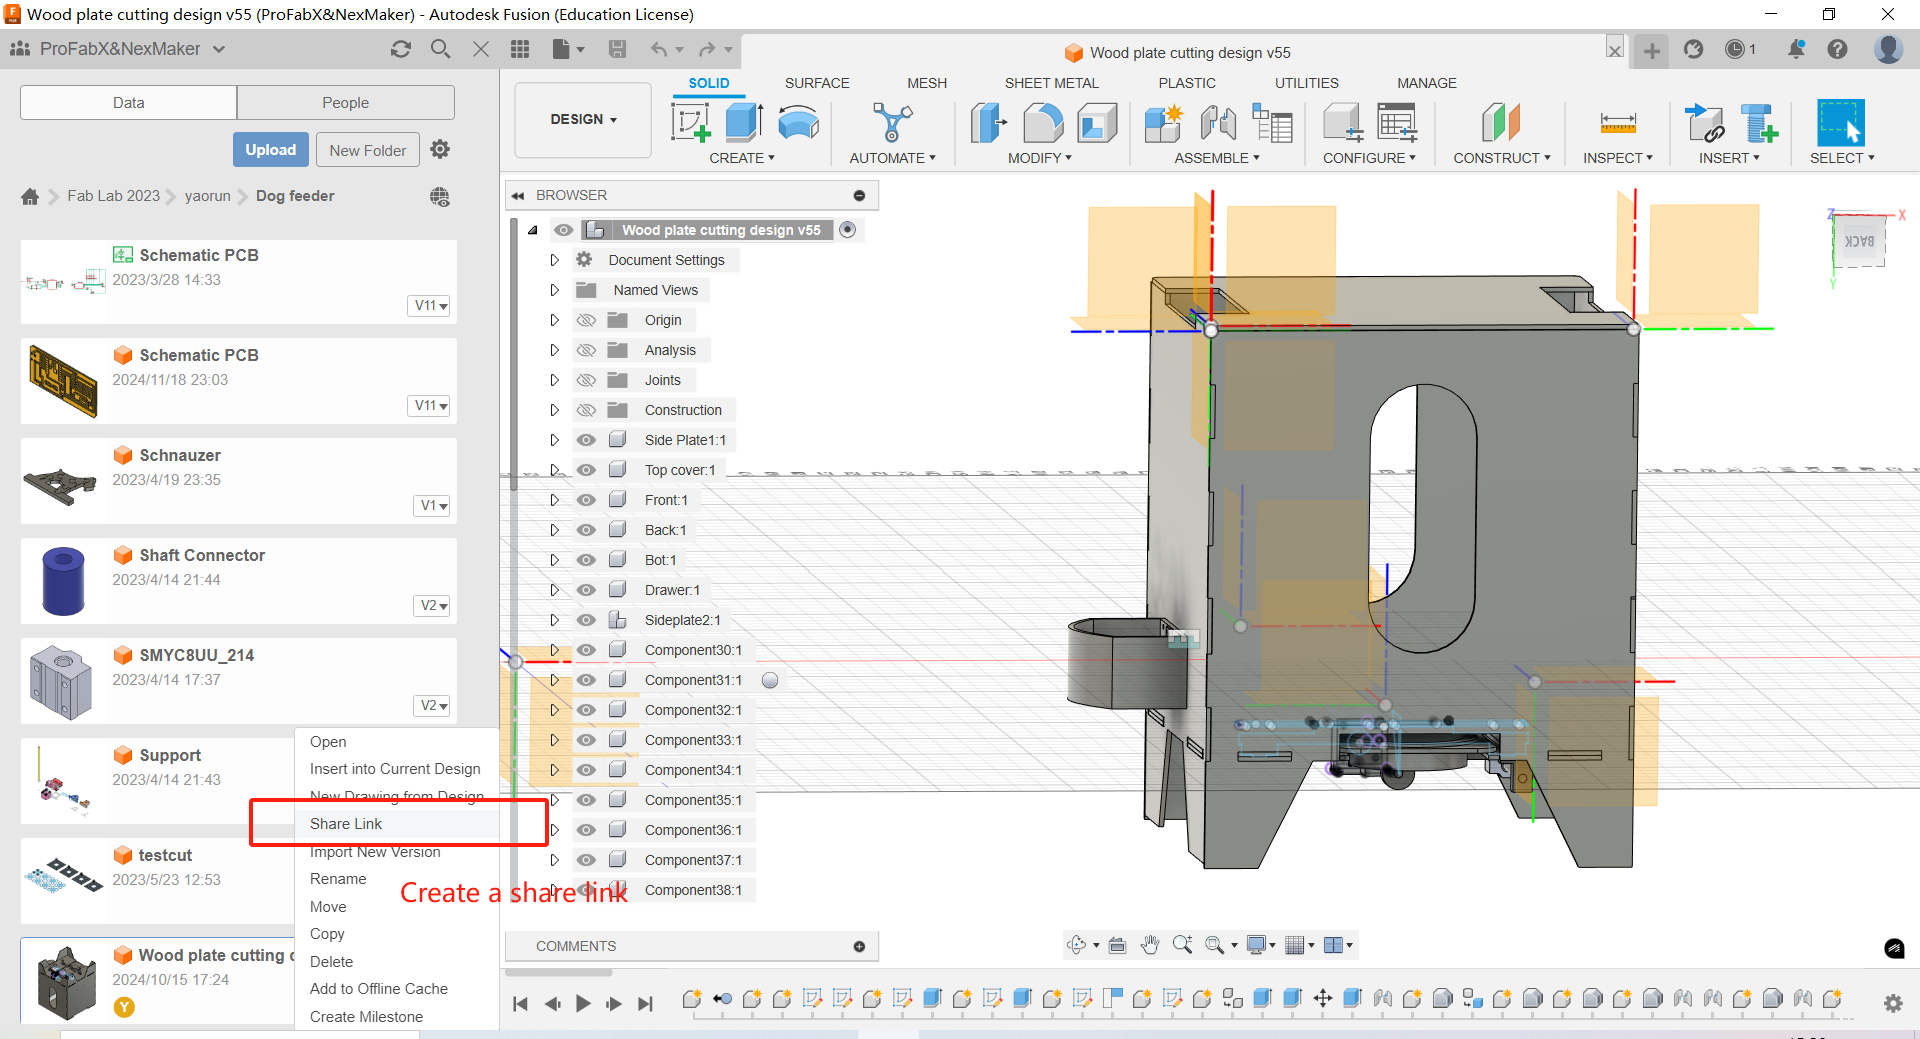Click the Shell modify icon
Viewport: 1920px width, 1039px height.
tap(1097, 123)
